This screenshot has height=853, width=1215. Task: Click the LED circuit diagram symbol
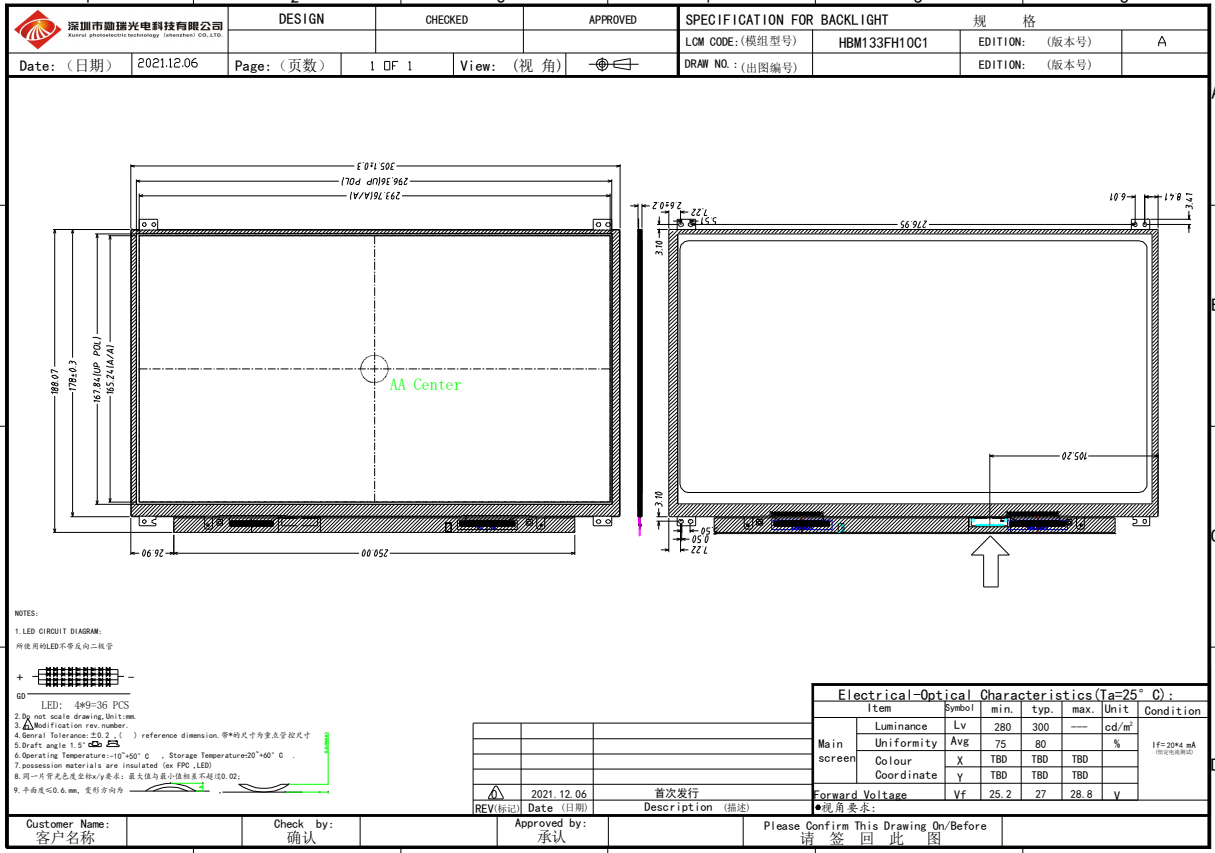[x=77, y=676]
